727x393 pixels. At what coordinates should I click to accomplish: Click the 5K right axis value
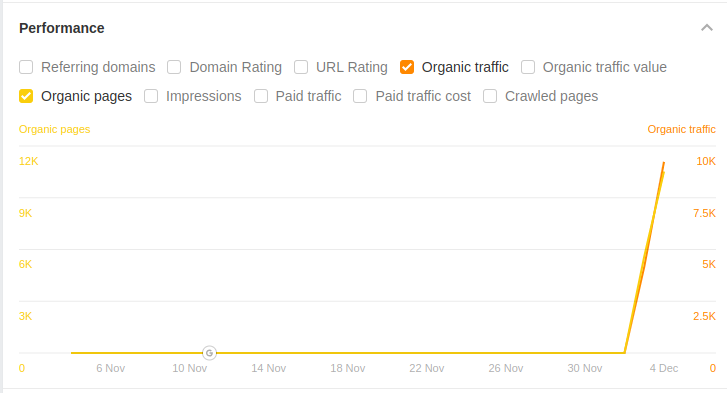[709, 264]
